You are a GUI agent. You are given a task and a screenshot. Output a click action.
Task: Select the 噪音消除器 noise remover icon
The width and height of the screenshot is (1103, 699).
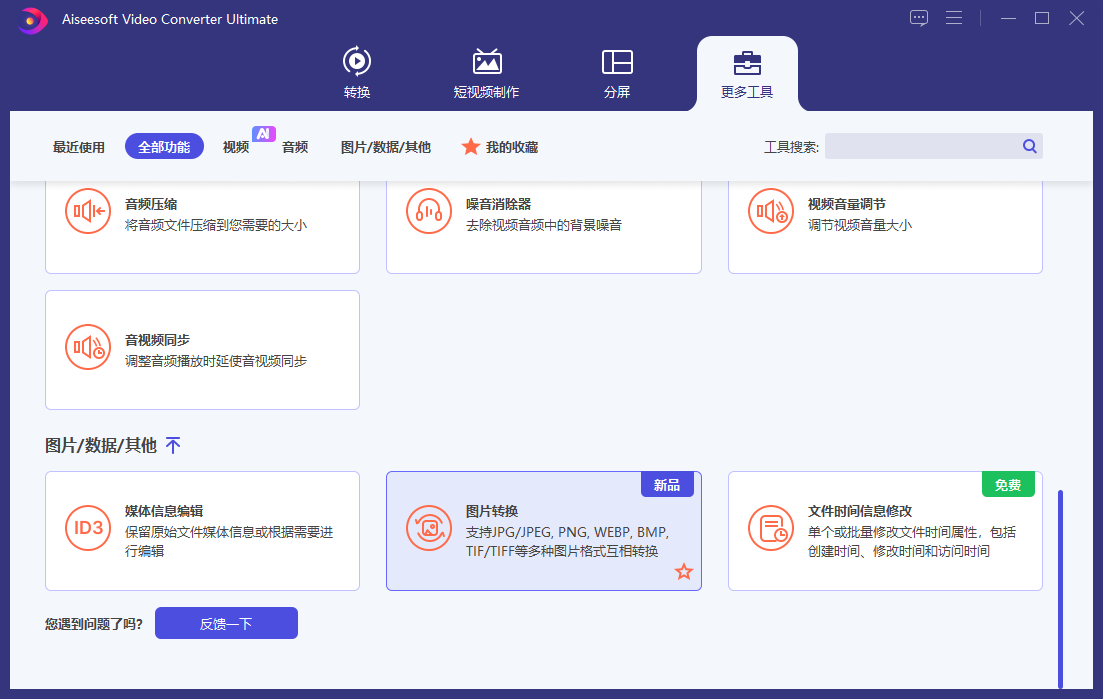[x=428, y=211]
